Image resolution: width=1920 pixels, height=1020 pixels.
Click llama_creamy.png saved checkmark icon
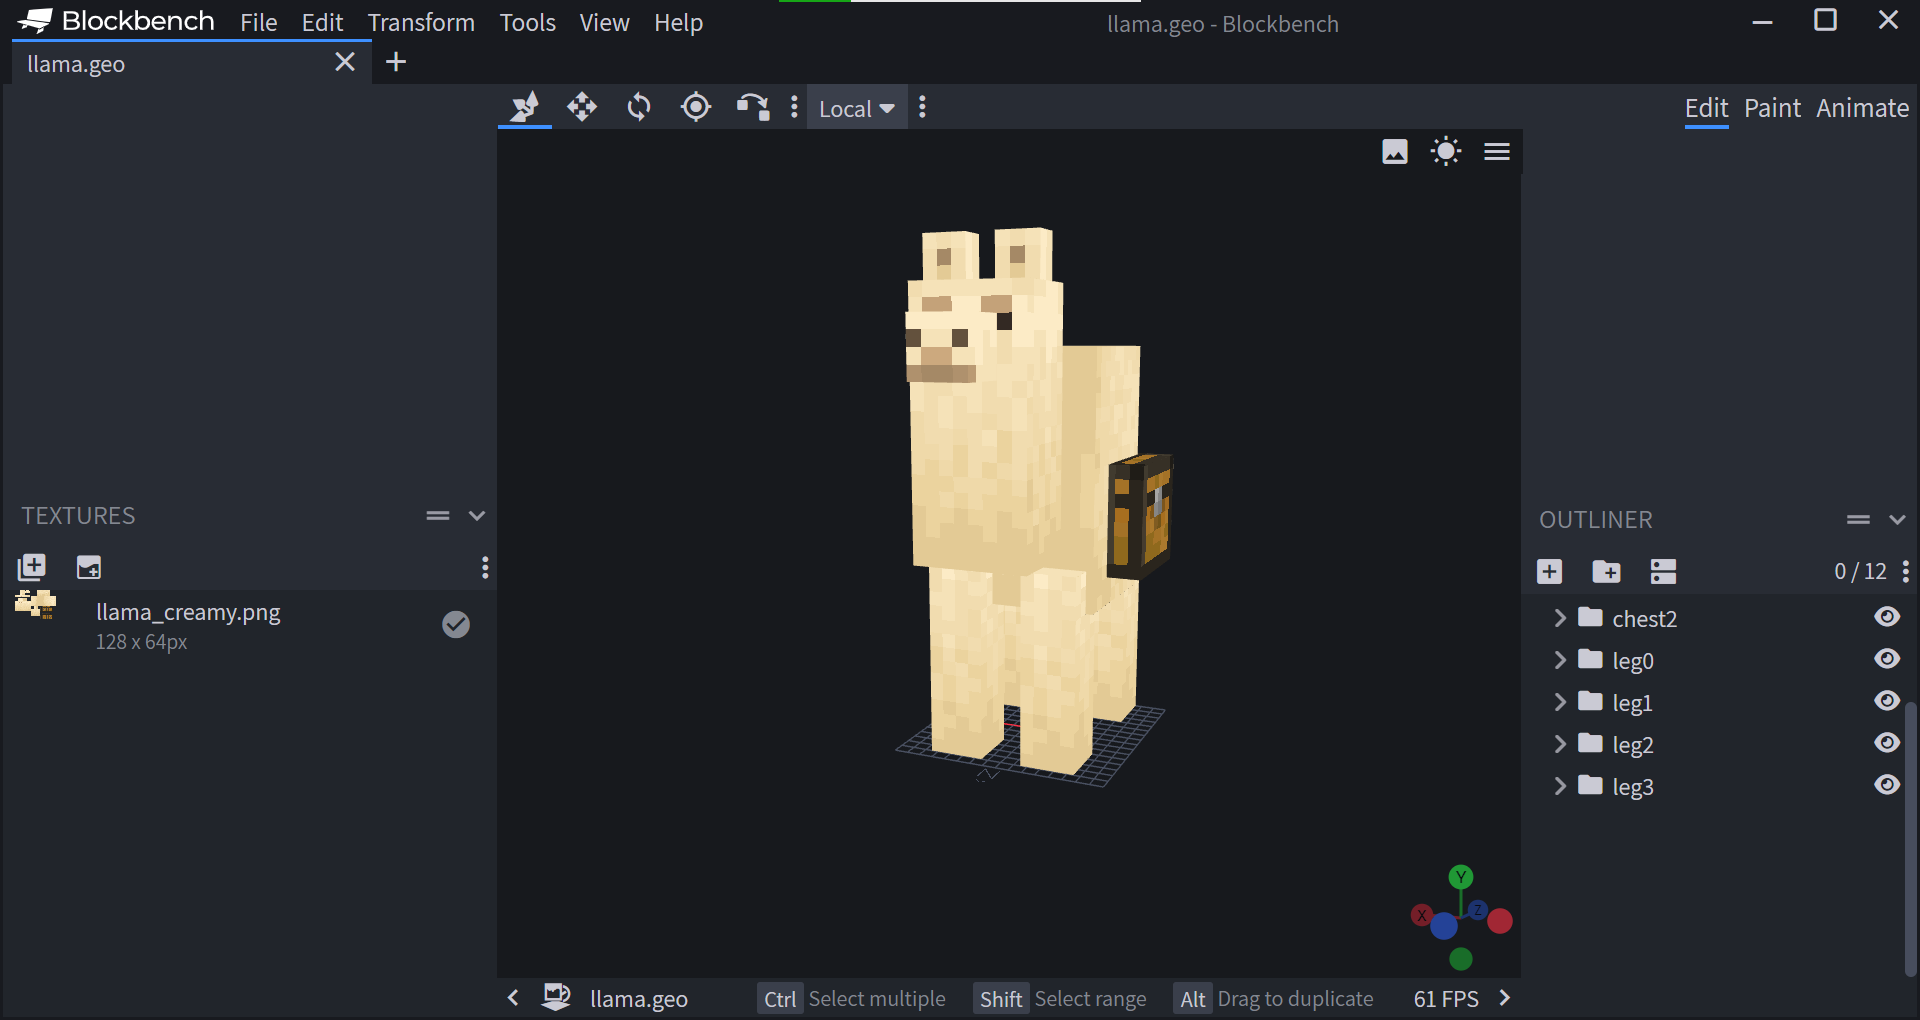pyautogui.click(x=456, y=625)
